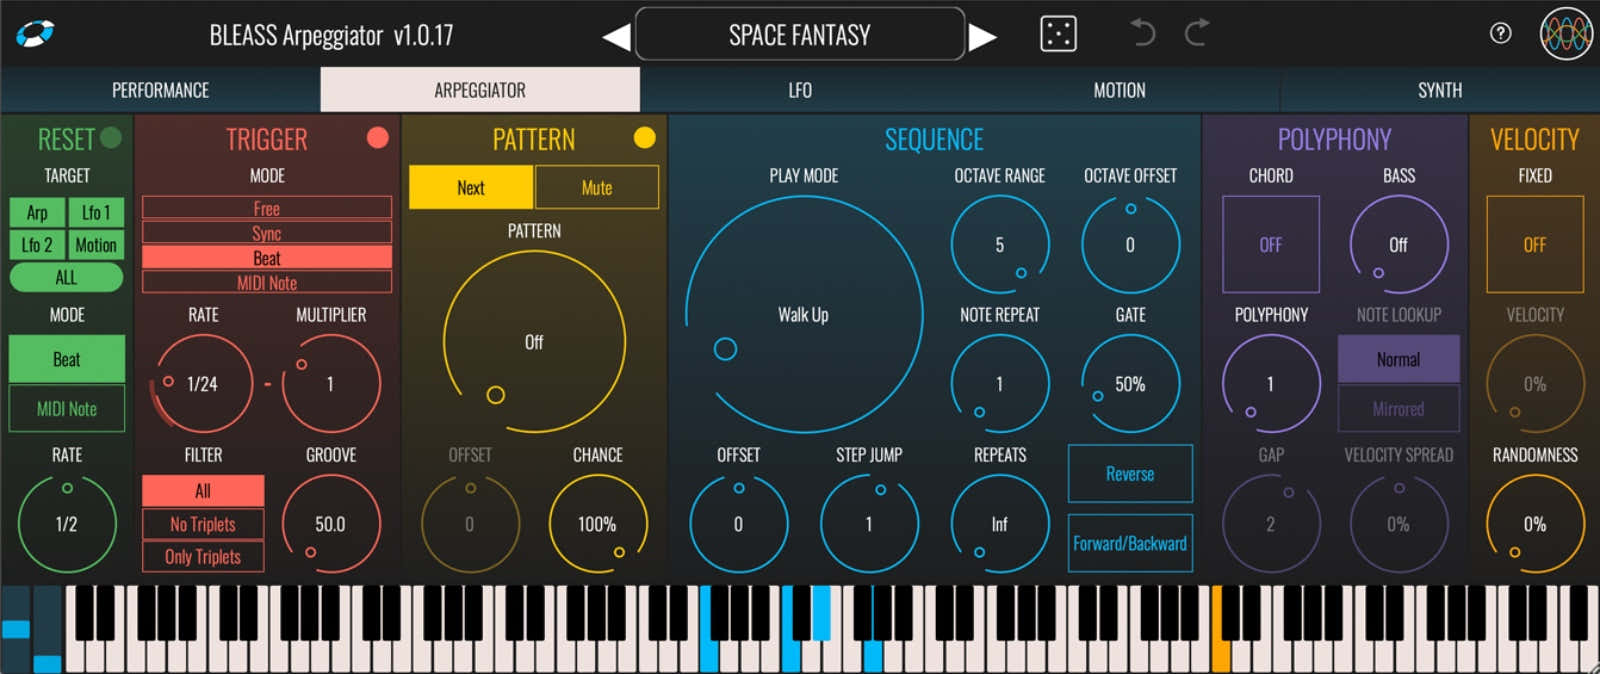Toggle the FIXED velocity OFF button
Image resolution: width=1600 pixels, height=674 pixels.
[x=1535, y=245]
